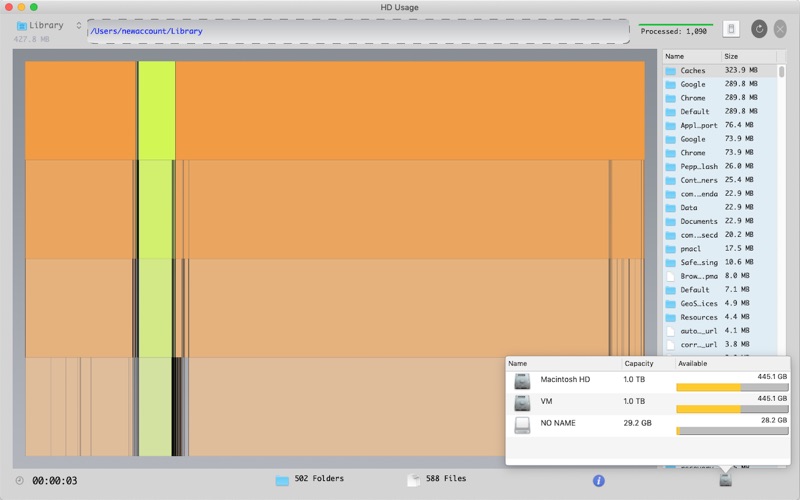Select the Google row sized 73.9 MB
Screen dimensions: 800x500
[x=720, y=139]
